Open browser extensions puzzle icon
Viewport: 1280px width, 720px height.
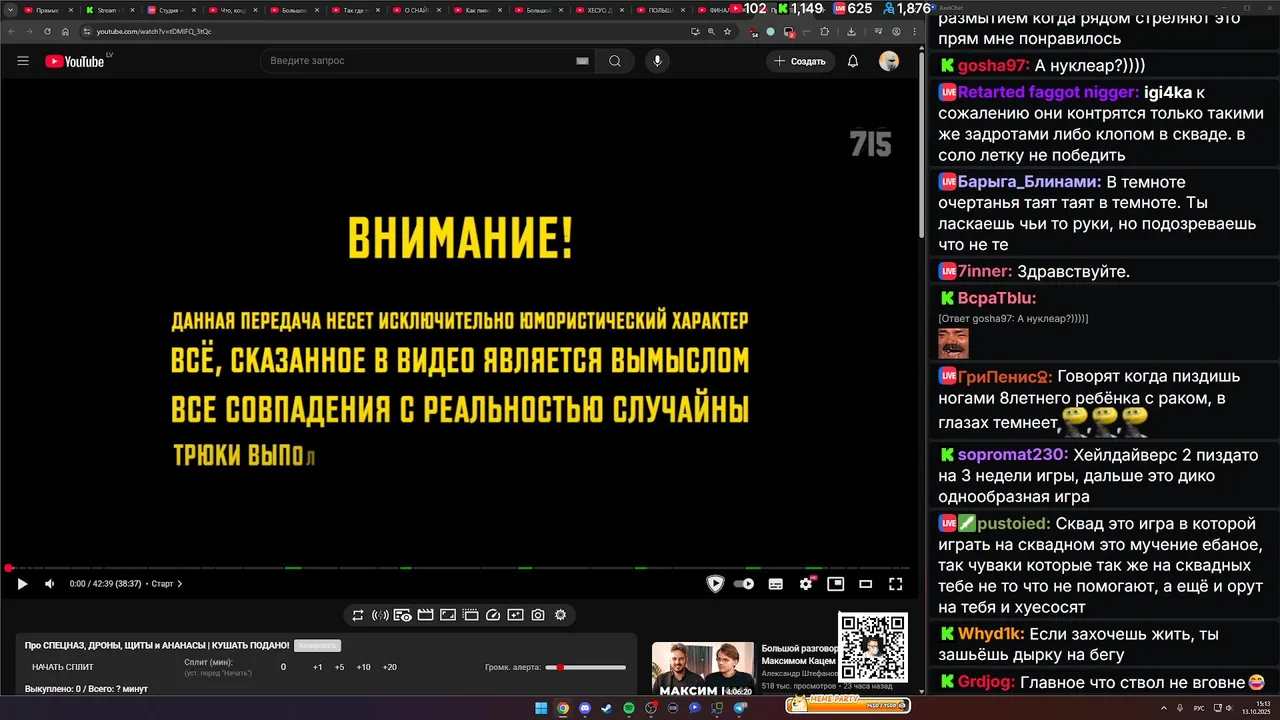pos(823,31)
